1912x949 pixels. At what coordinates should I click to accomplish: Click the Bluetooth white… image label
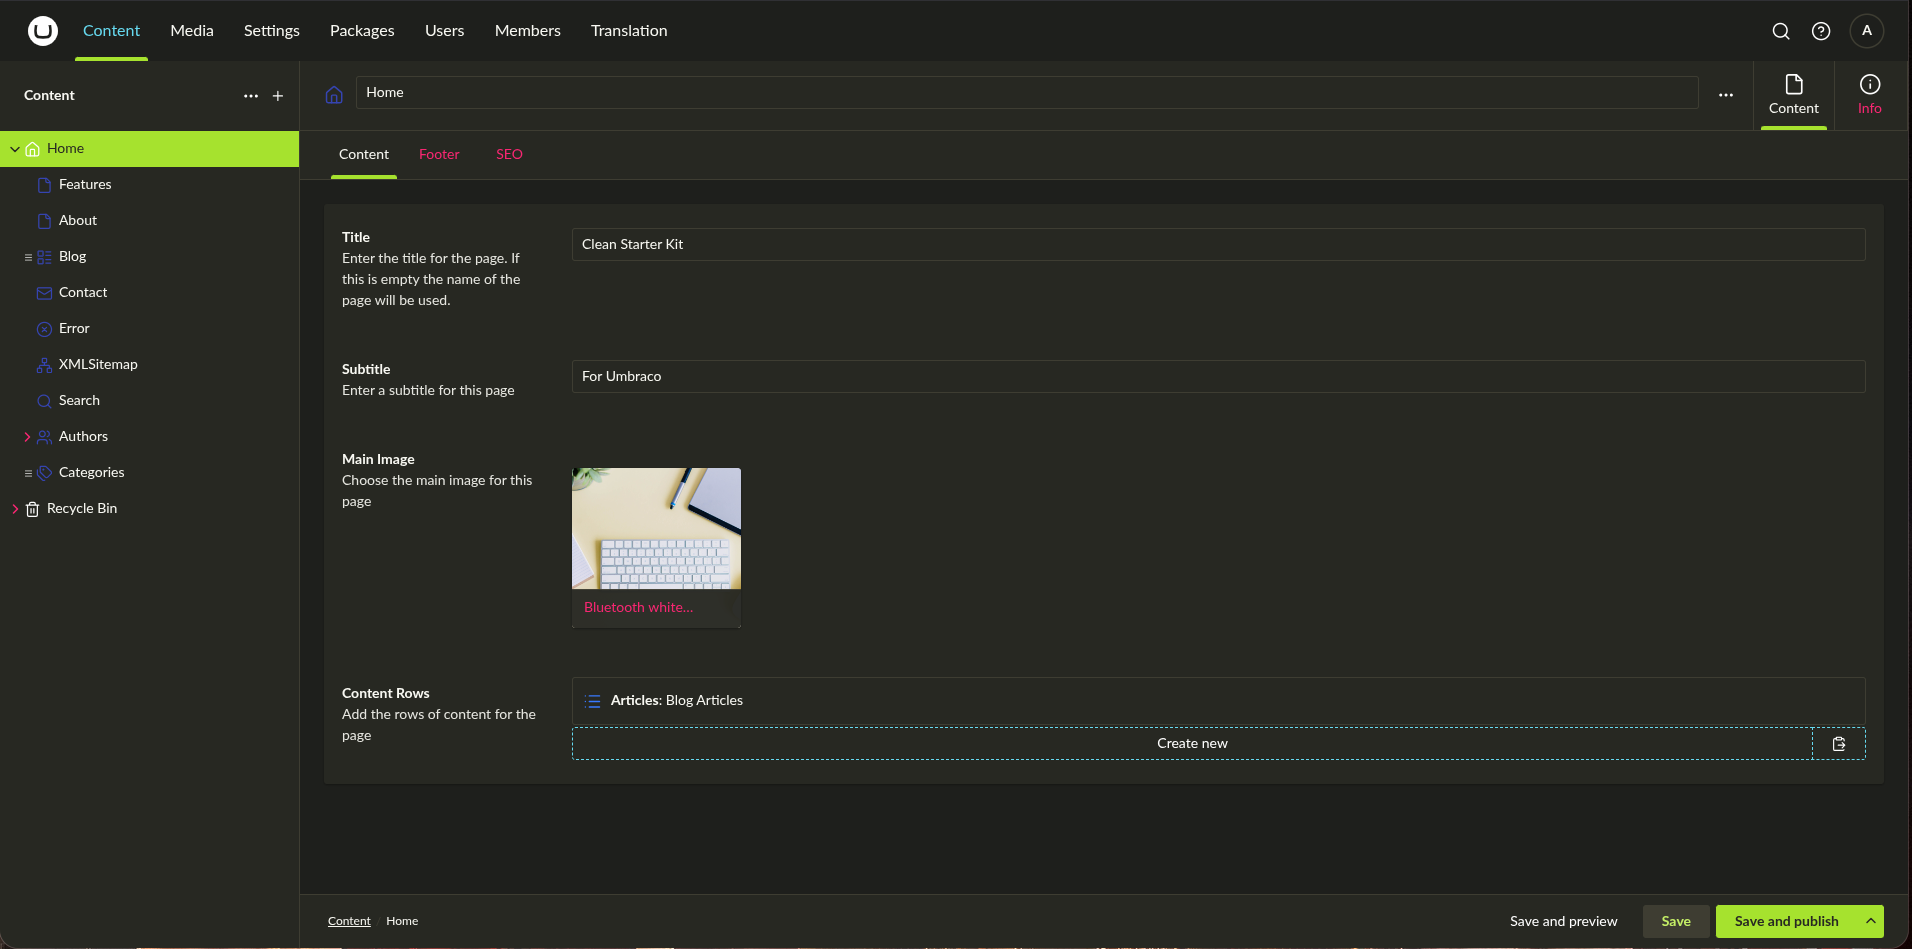[x=638, y=608]
